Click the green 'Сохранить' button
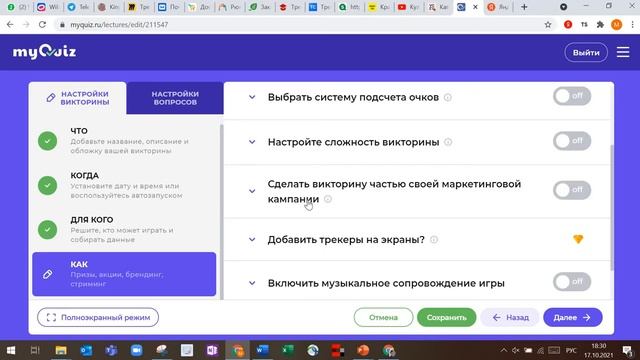The width and height of the screenshot is (640, 360). click(x=447, y=318)
